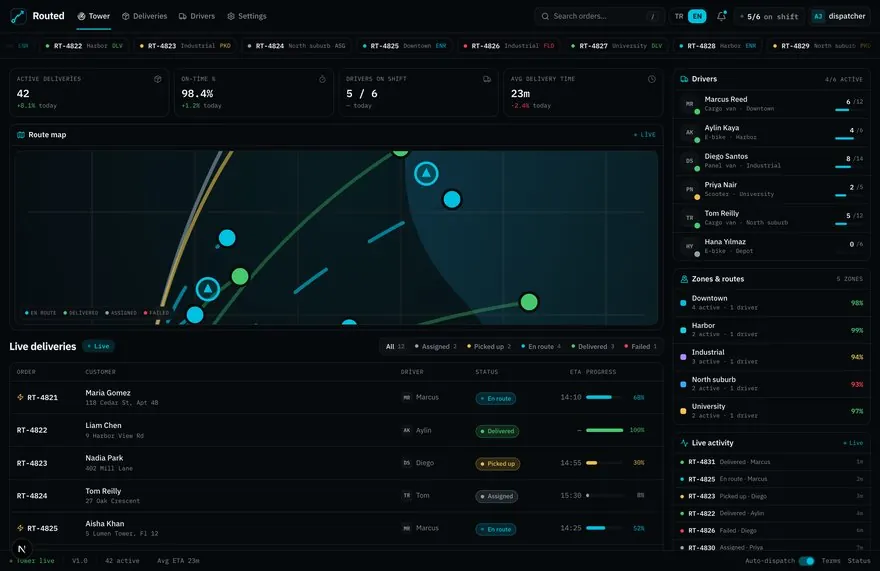Open the RT-4826 Failed activity entry

coord(772,531)
